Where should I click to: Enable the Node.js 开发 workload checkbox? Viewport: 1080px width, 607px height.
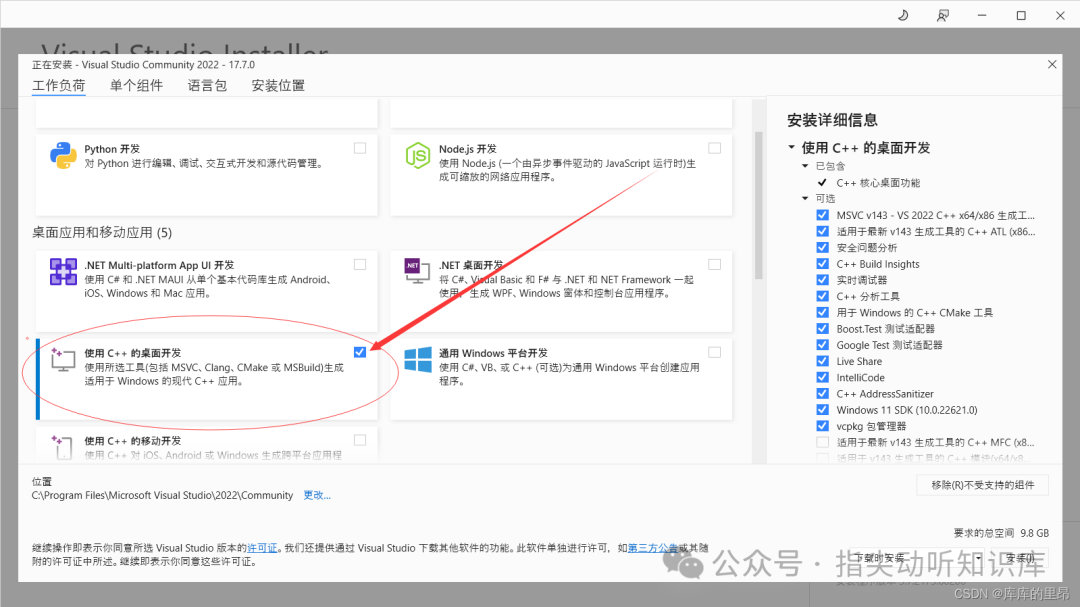pos(714,148)
